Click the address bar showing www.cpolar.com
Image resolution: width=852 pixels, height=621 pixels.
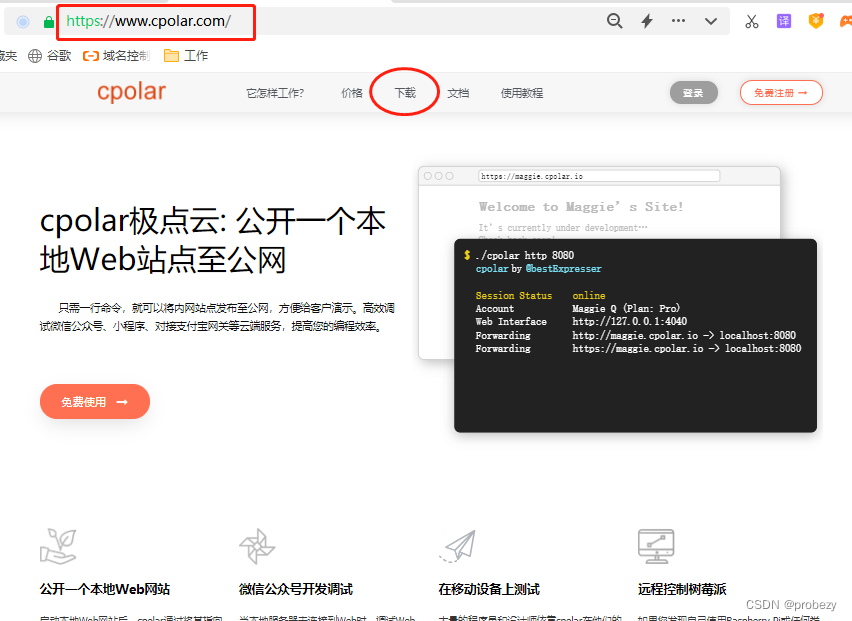150,20
